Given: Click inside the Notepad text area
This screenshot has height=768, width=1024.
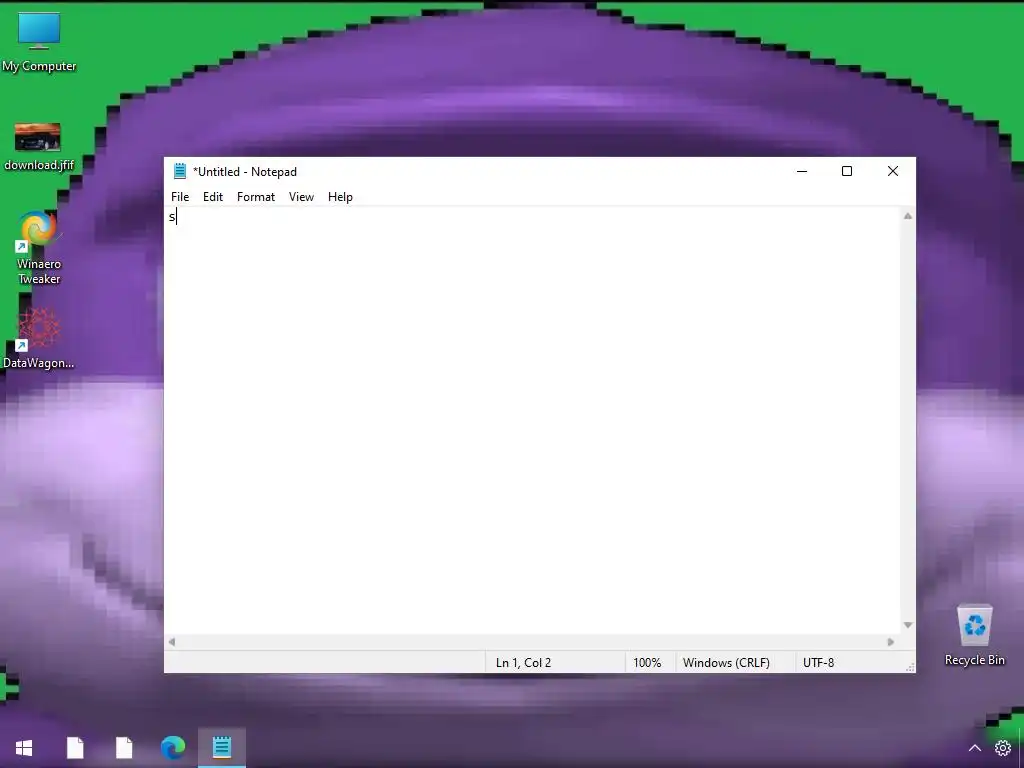Looking at the screenshot, I should tap(532, 421).
